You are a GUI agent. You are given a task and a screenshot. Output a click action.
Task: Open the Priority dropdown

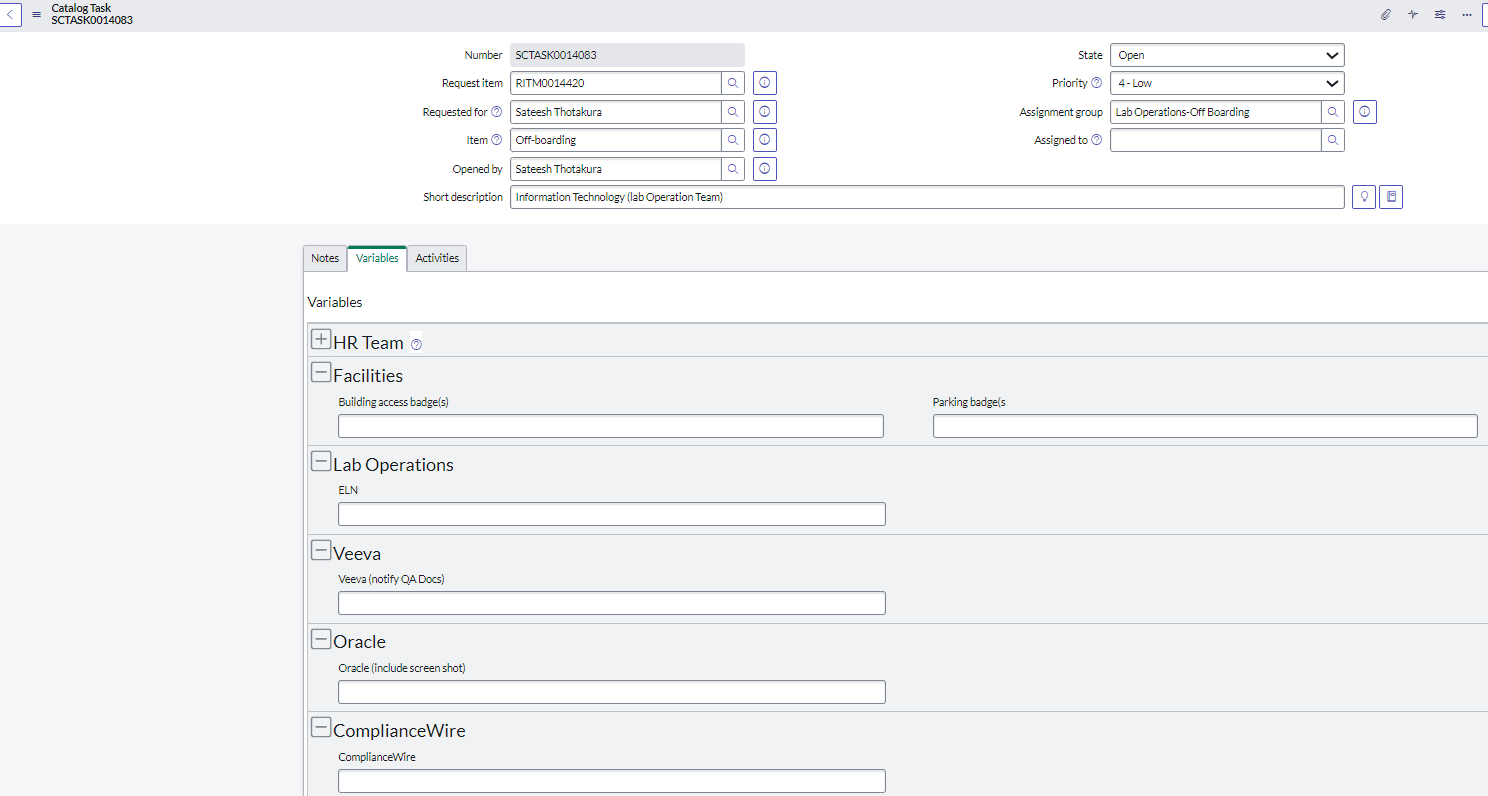[1227, 83]
